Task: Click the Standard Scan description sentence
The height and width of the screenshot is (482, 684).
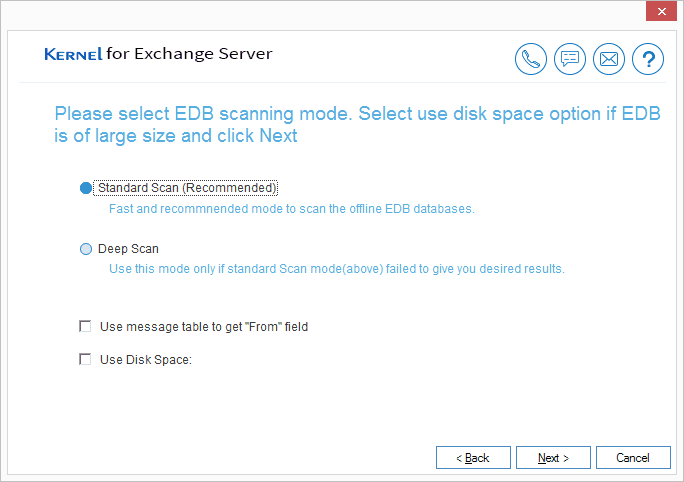Action: [x=290, y=209]
